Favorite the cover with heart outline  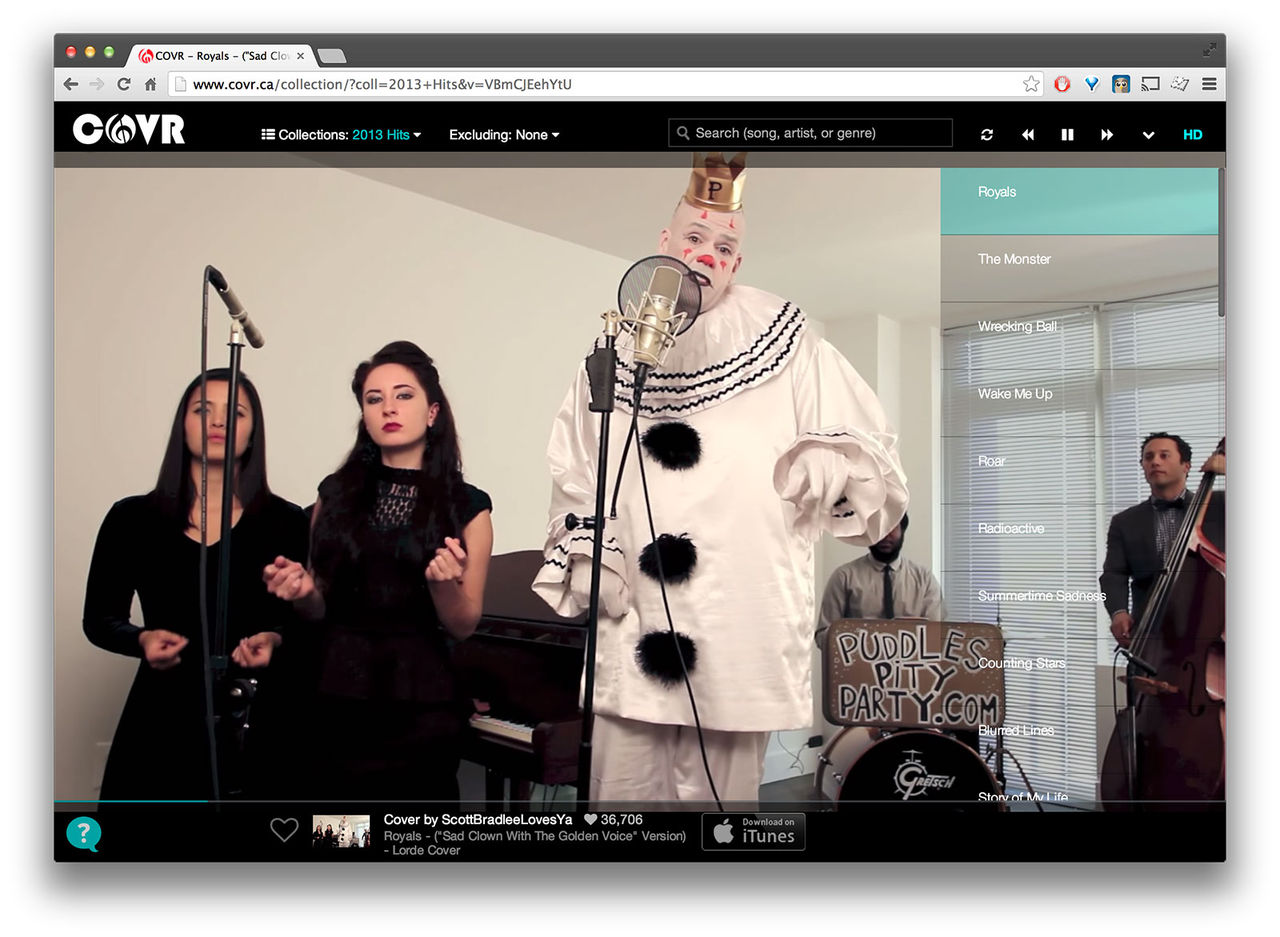[x=284, y=830]
